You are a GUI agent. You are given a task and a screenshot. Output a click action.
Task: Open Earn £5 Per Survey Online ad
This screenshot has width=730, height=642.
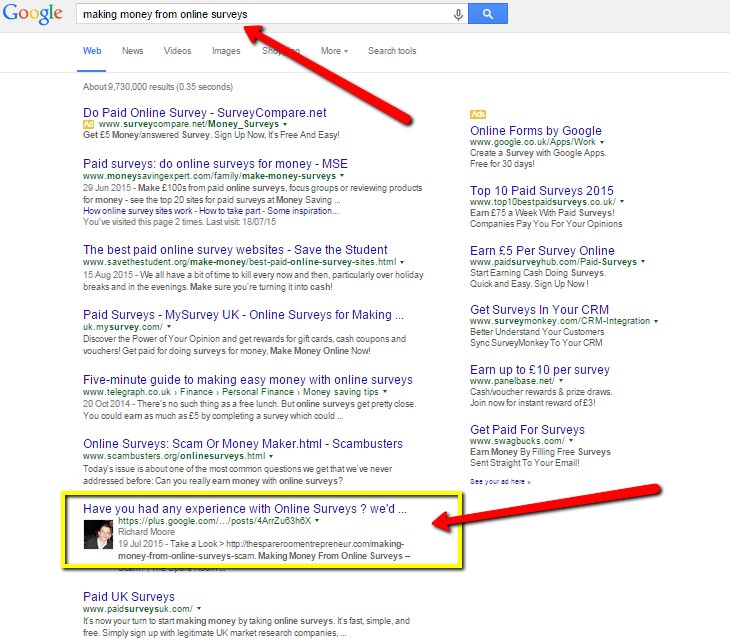click(x=542, y=251)
